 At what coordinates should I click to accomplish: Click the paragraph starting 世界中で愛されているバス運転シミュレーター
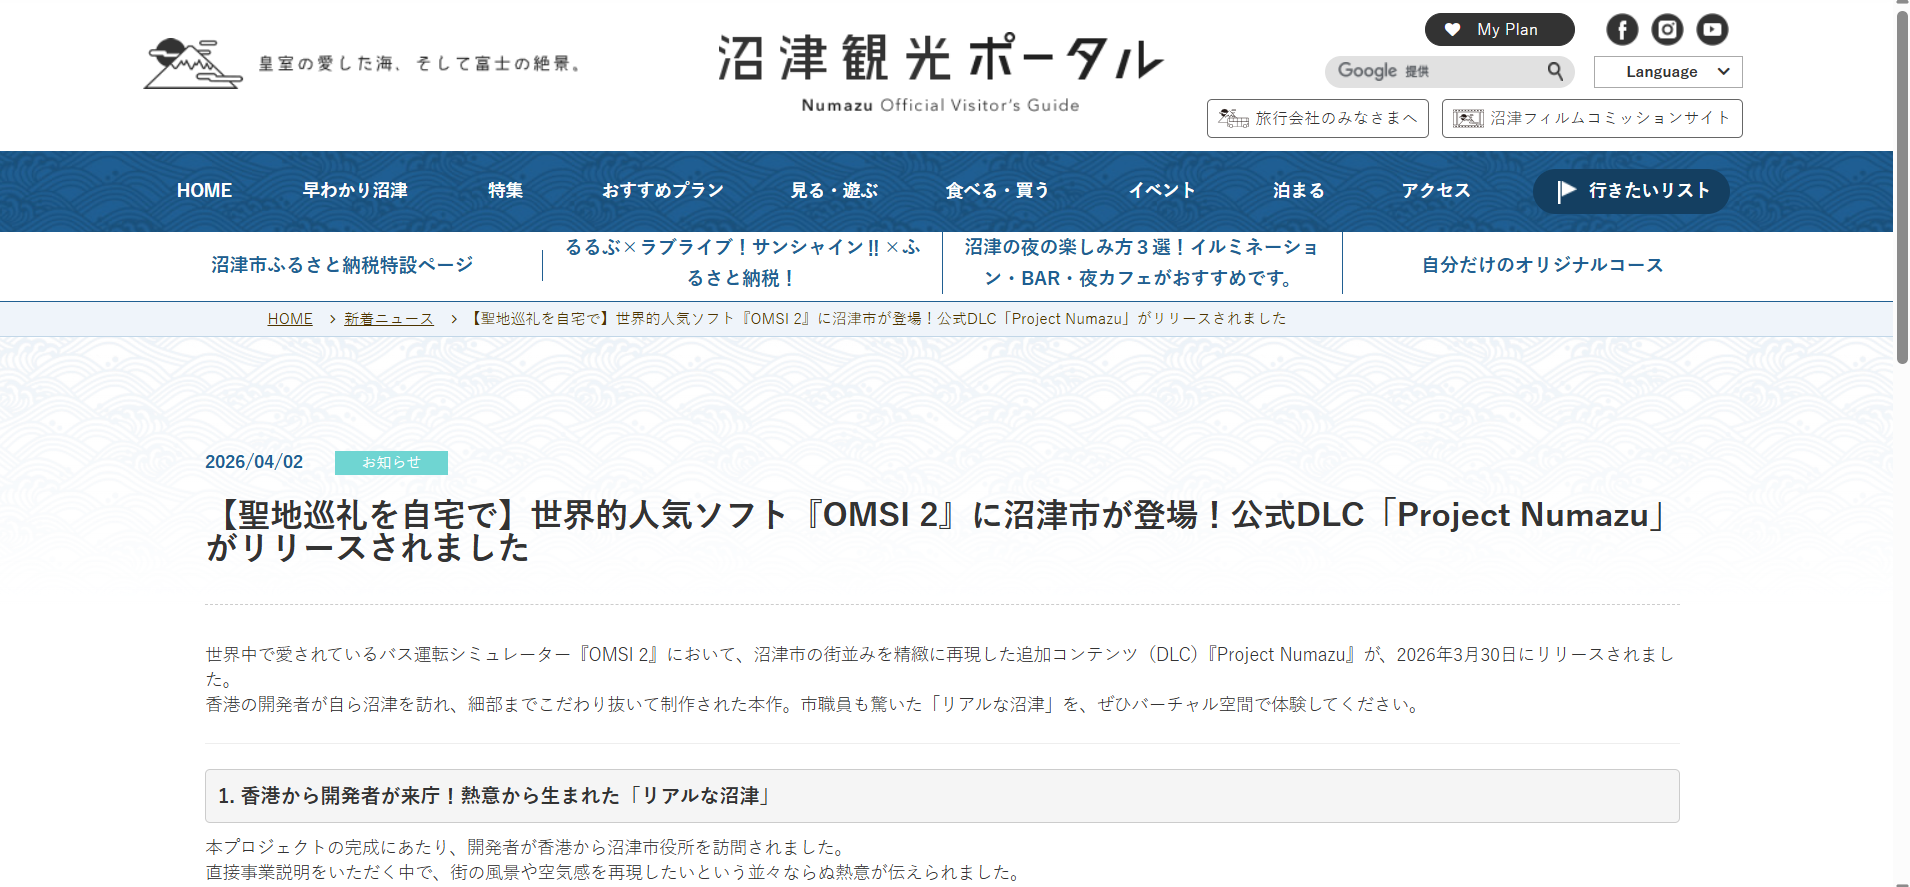coord(939,667)
